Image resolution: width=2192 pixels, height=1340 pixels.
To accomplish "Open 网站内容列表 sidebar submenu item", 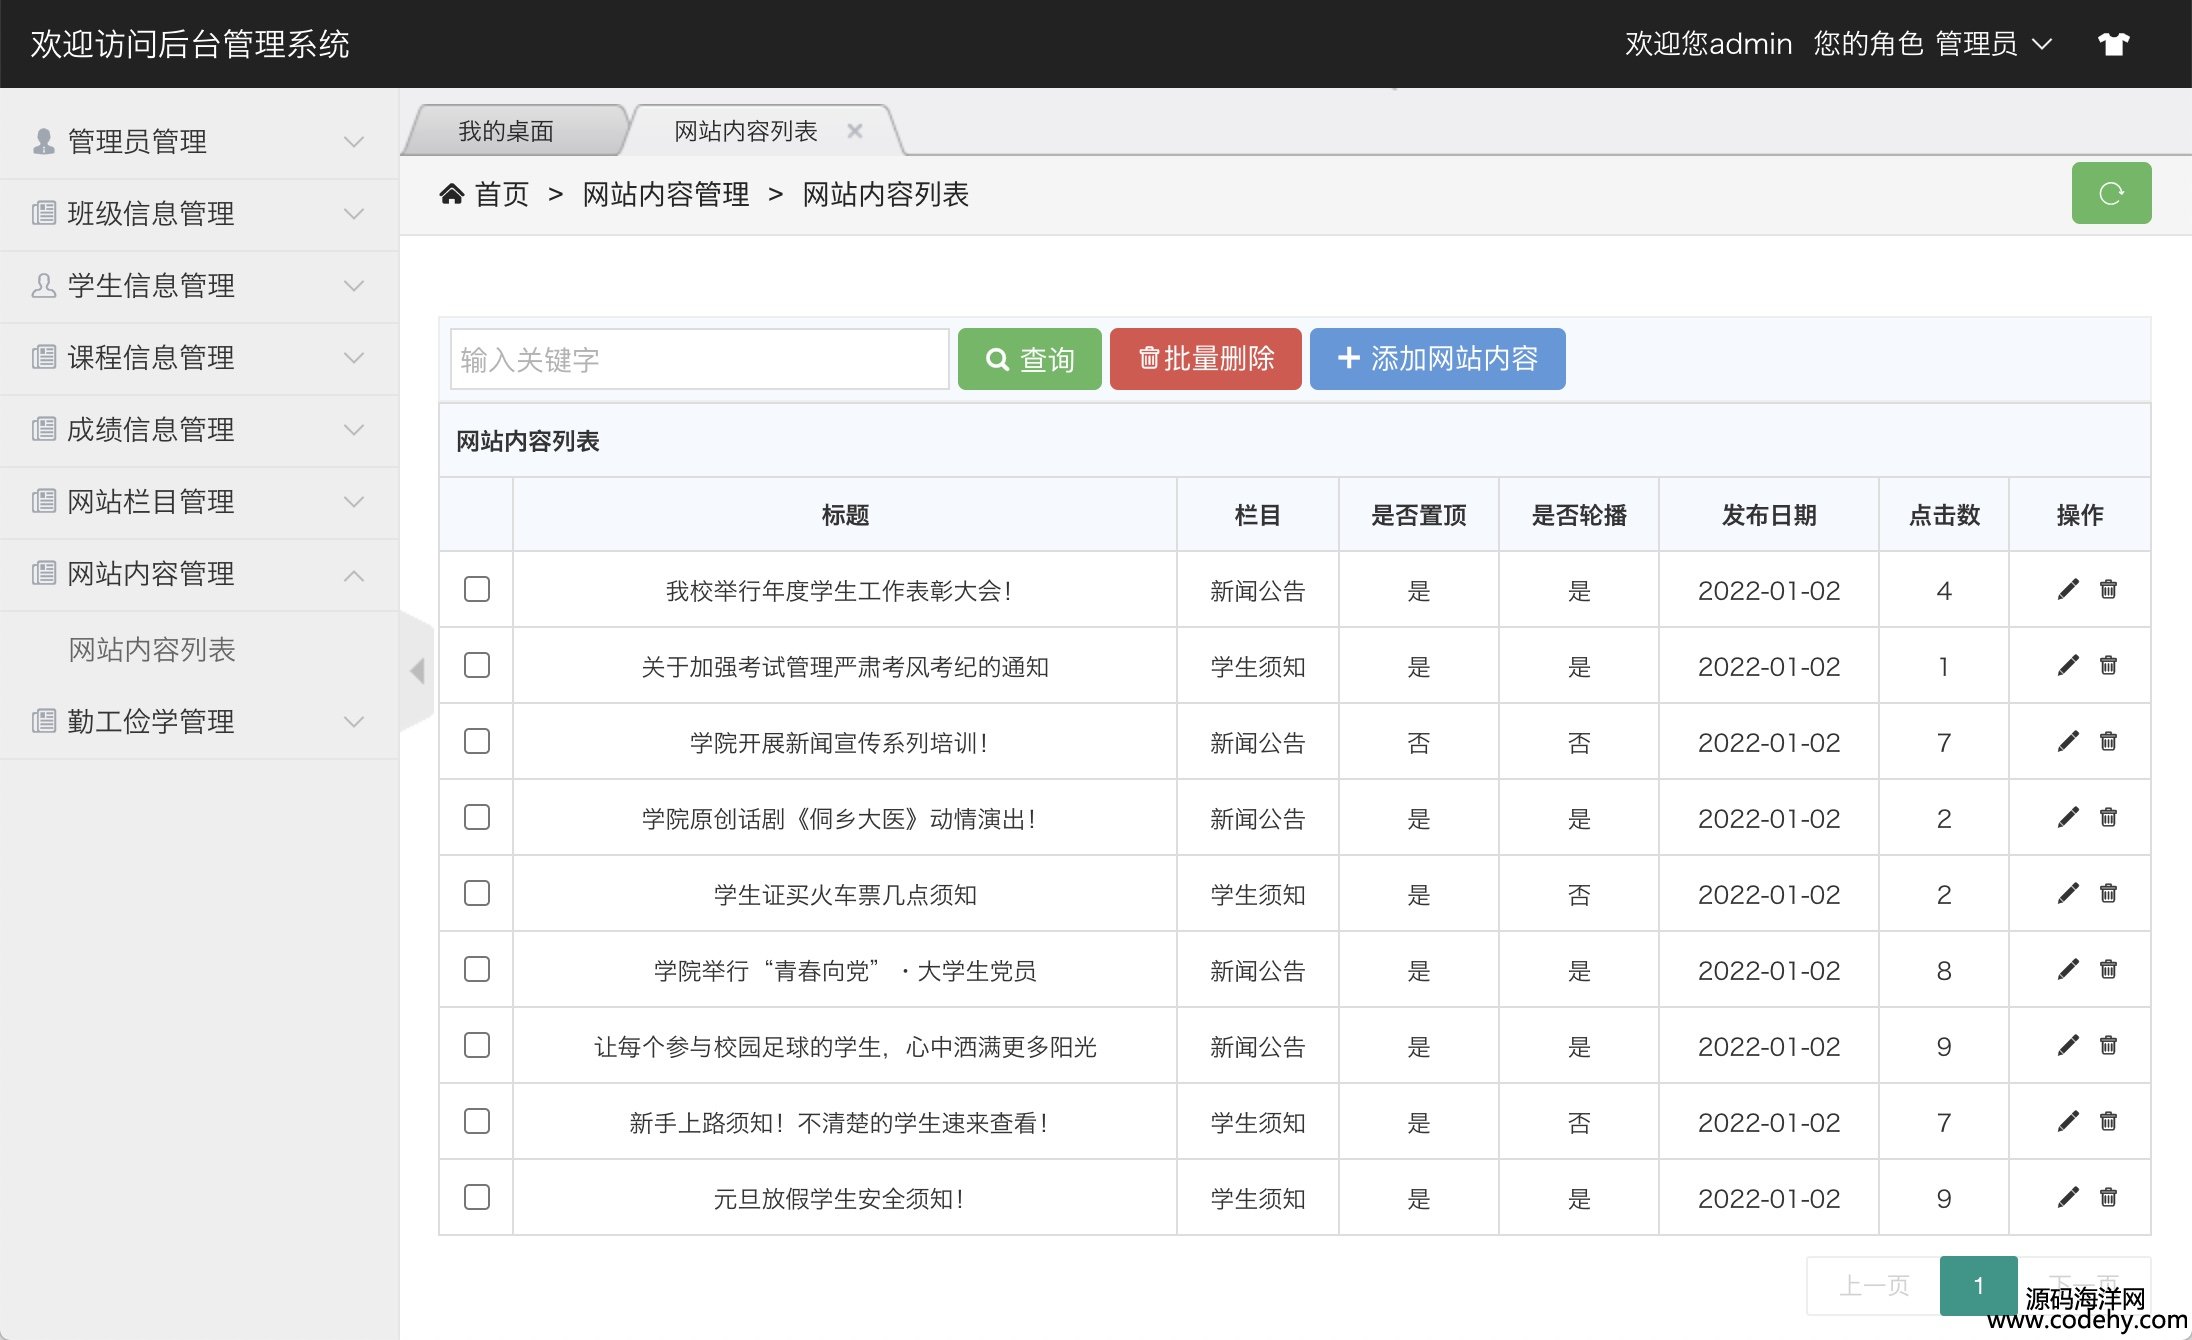I will (152, 650).
